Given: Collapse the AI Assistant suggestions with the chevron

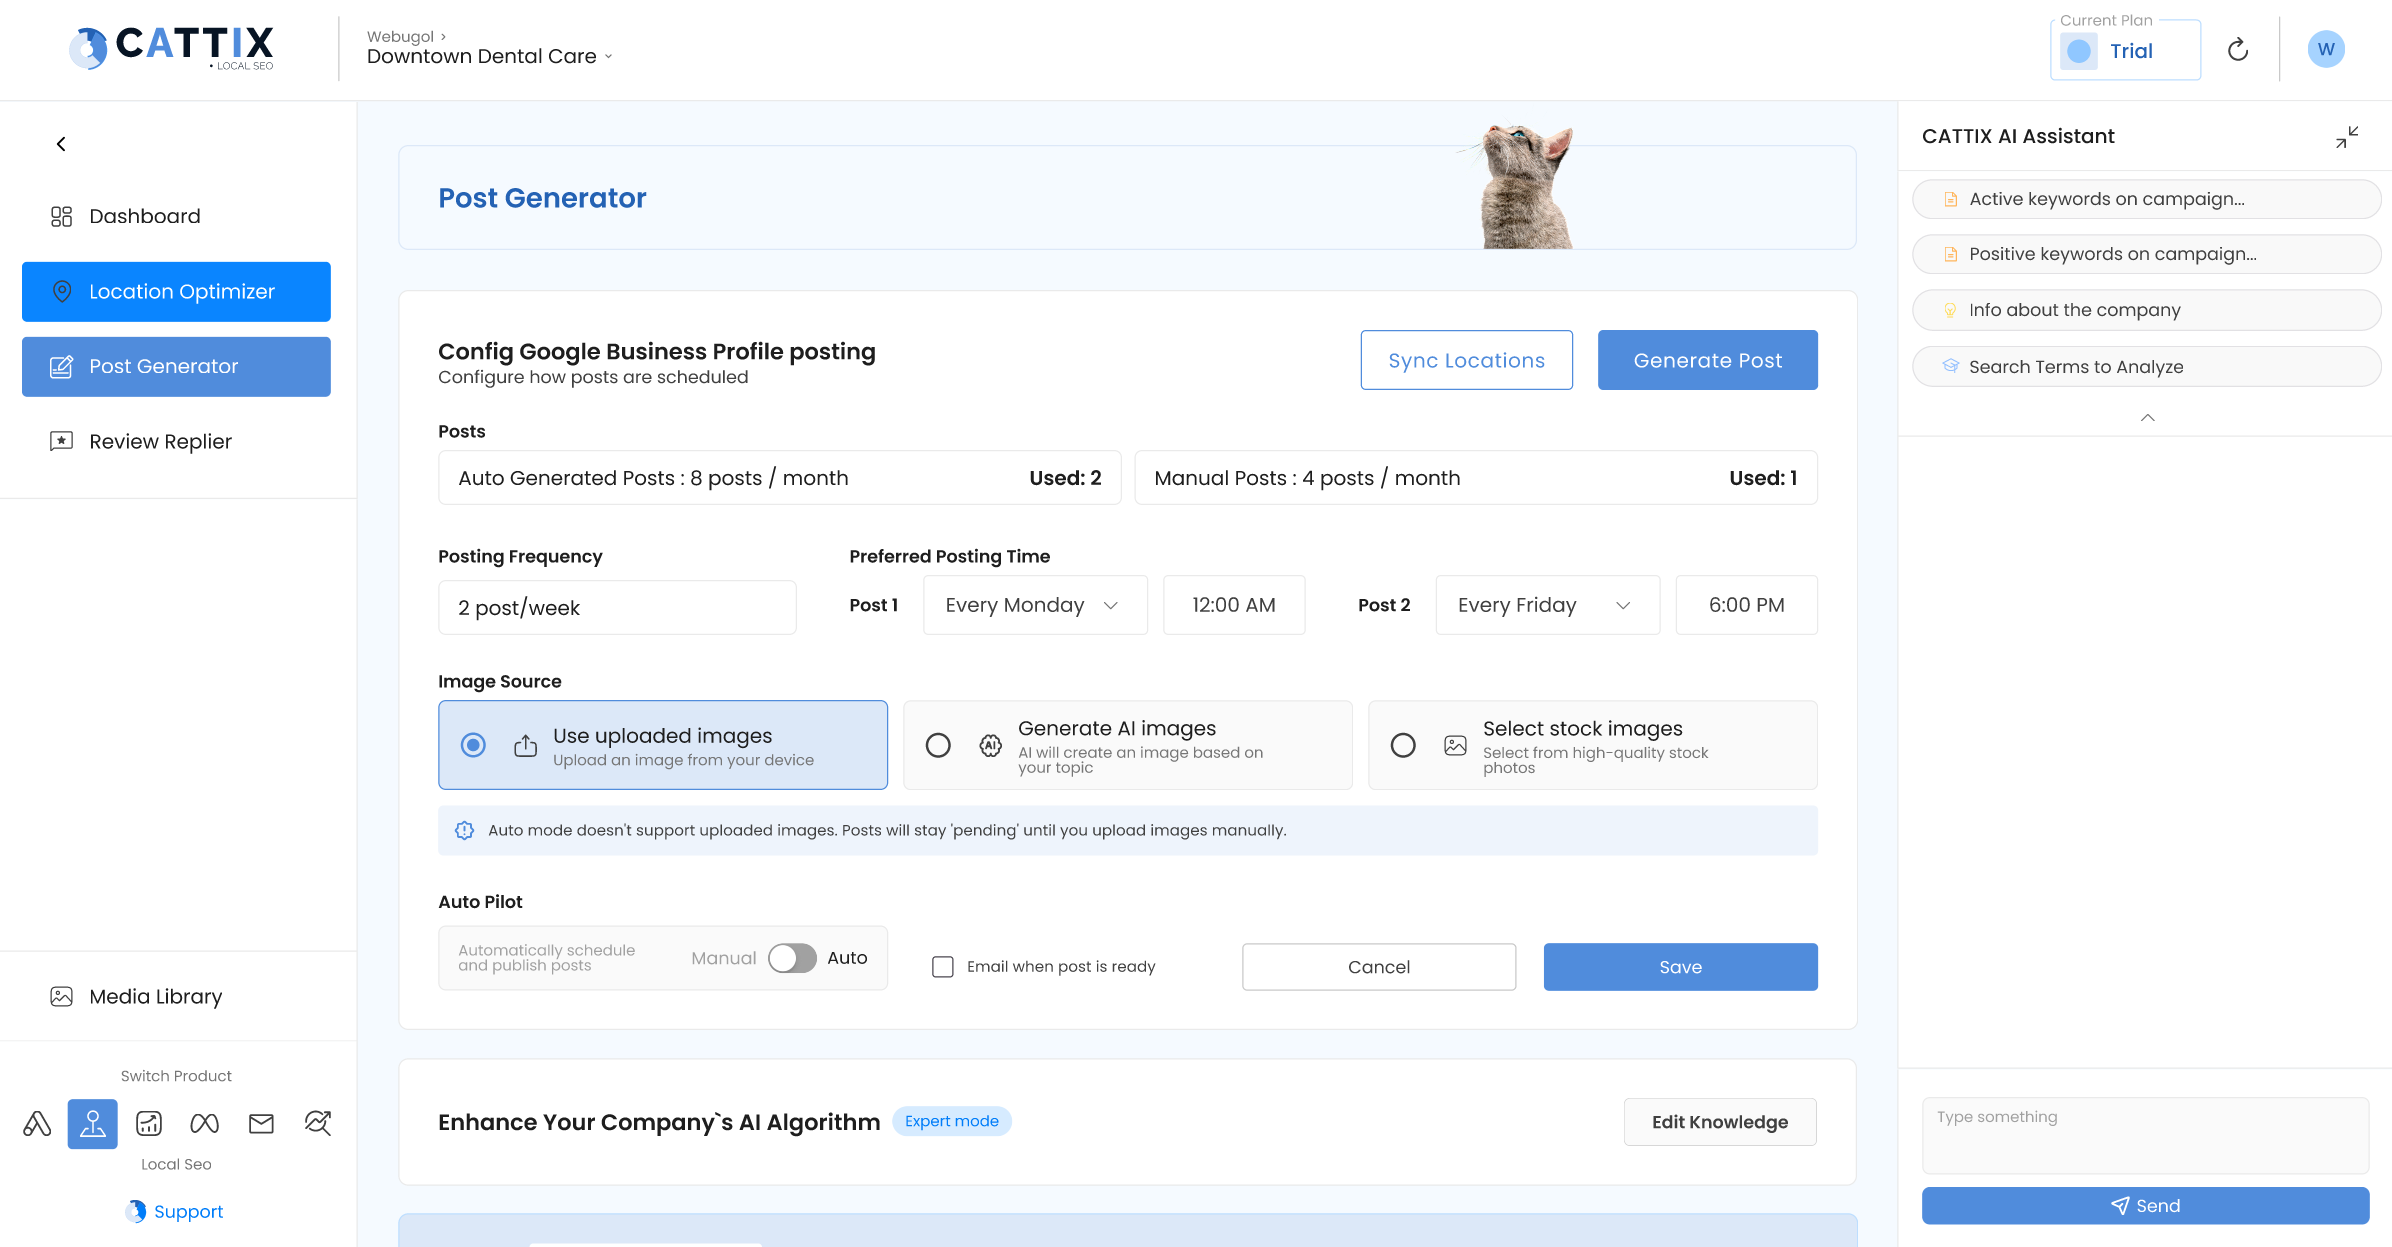Looking at the screenshot, I should (x=2146, y=417).
